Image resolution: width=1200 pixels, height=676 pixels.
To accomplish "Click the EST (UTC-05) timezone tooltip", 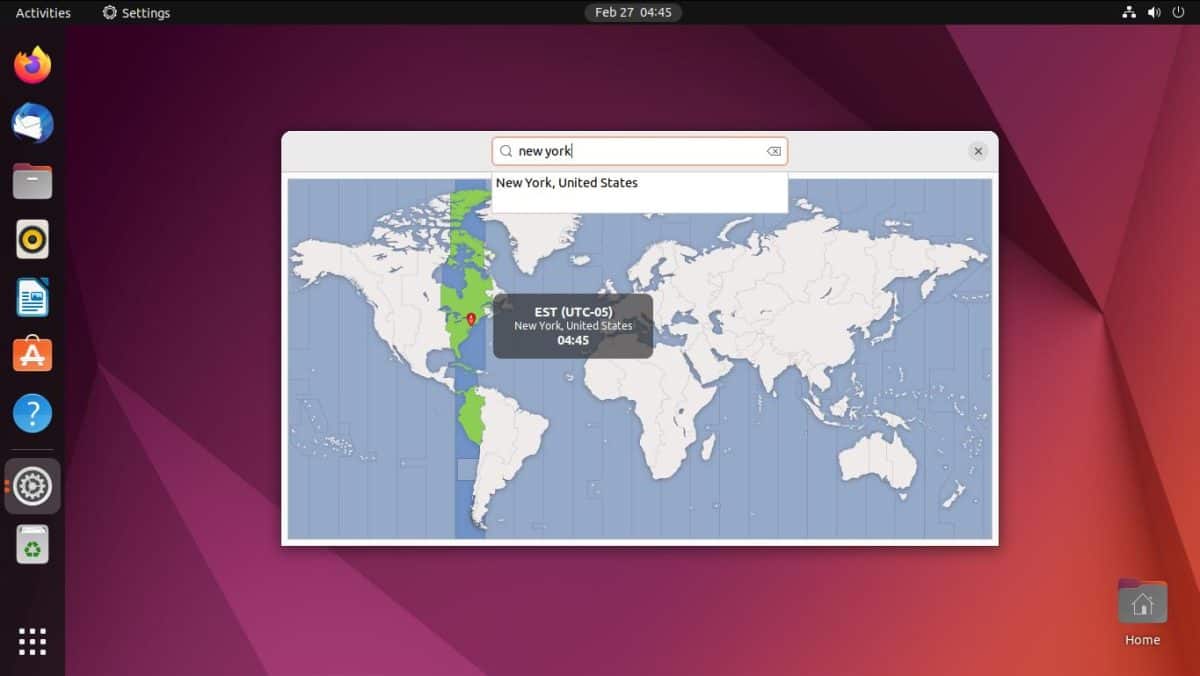I will click(572, 325).
